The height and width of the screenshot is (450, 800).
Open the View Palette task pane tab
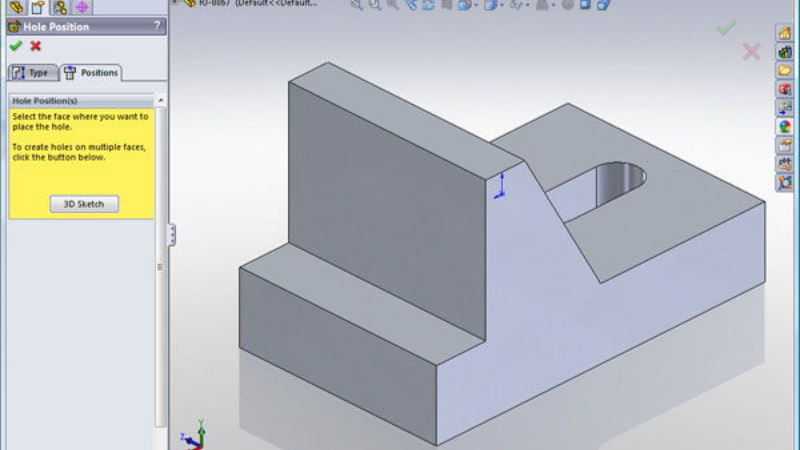785,108
